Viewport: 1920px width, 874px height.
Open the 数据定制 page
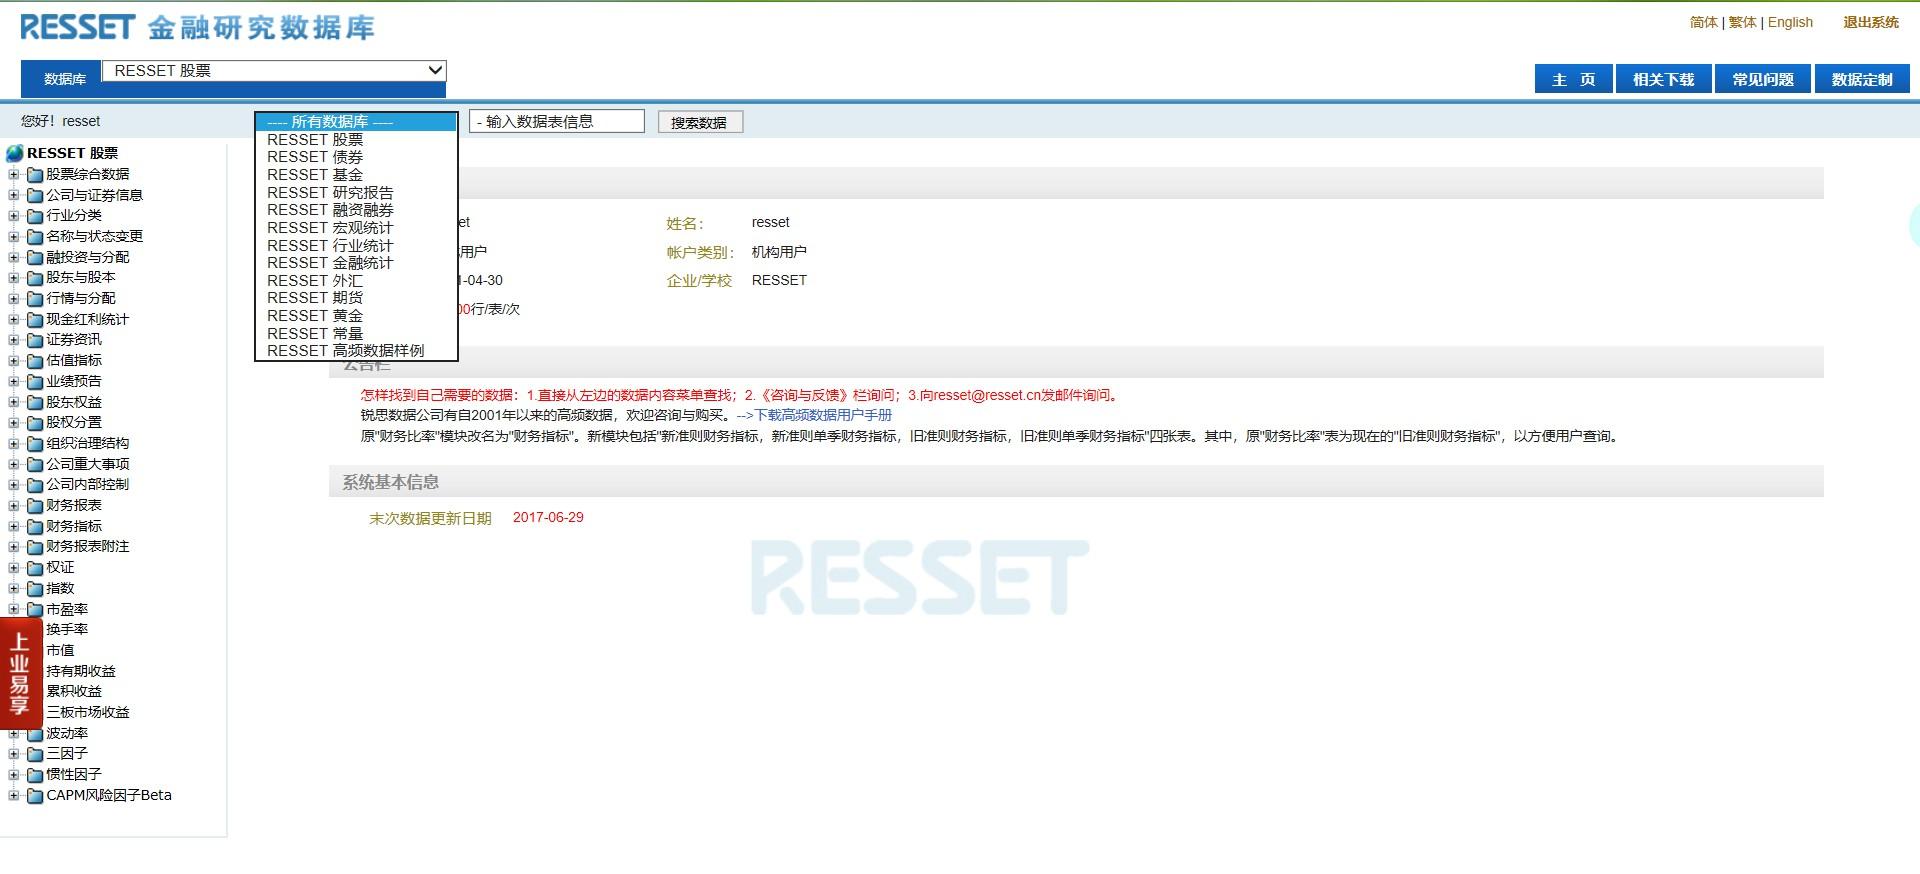[x=1862, y=79]
